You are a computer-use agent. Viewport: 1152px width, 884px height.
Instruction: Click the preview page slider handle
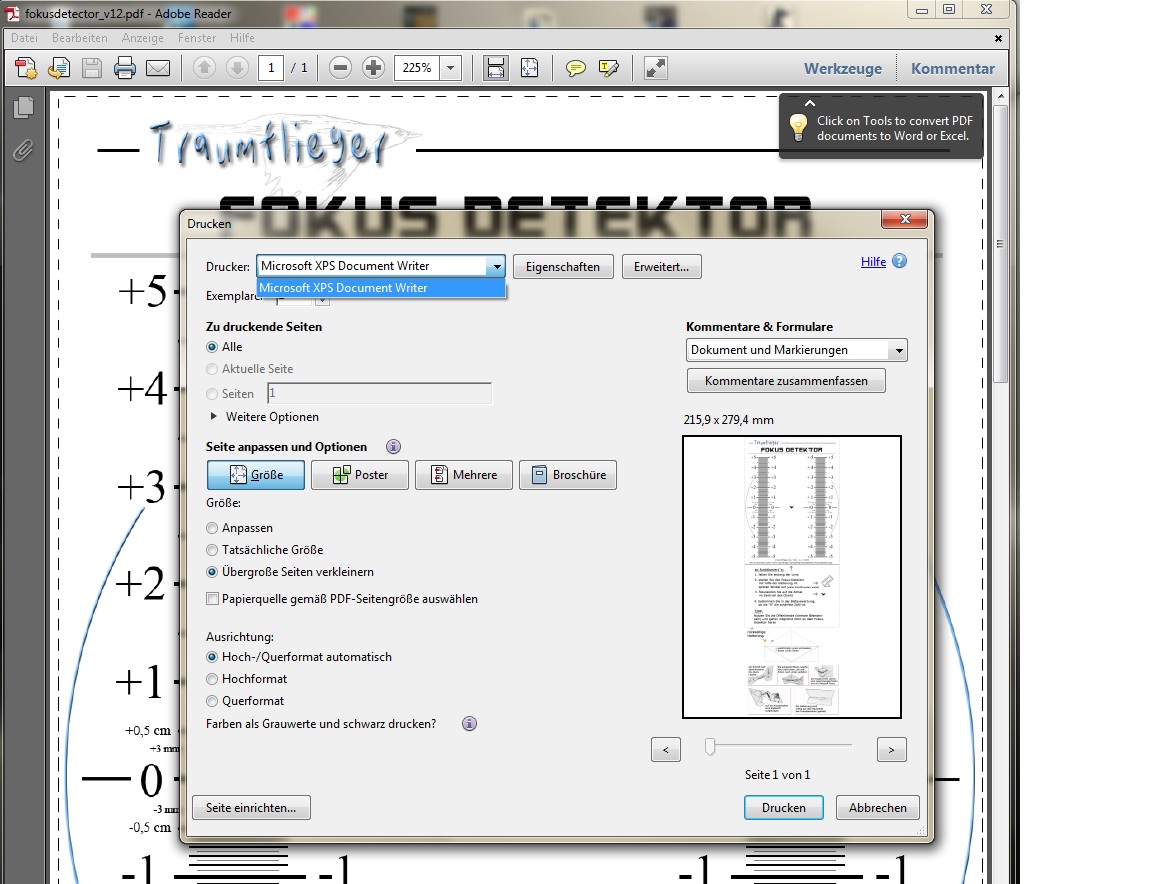(x=710, y=747)
